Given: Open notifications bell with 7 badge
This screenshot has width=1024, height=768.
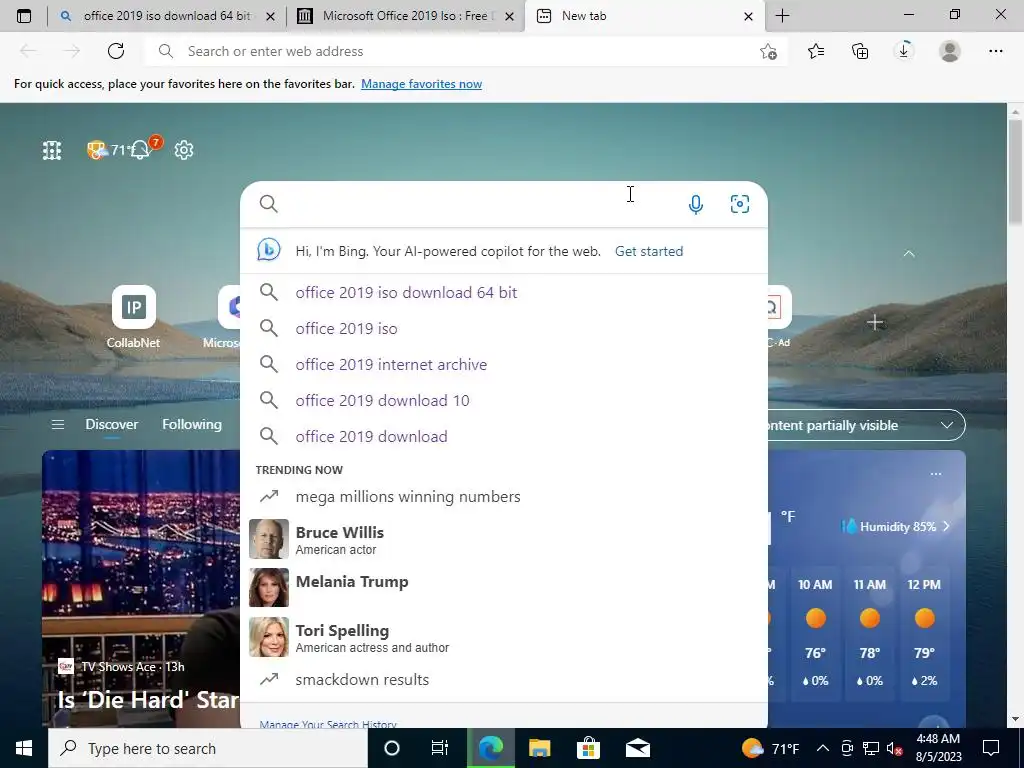Looking at the screenshot, I should tap(142, 150).
